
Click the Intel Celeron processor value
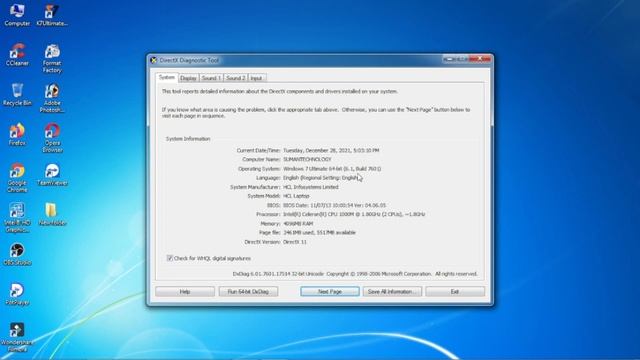[354, 214]
